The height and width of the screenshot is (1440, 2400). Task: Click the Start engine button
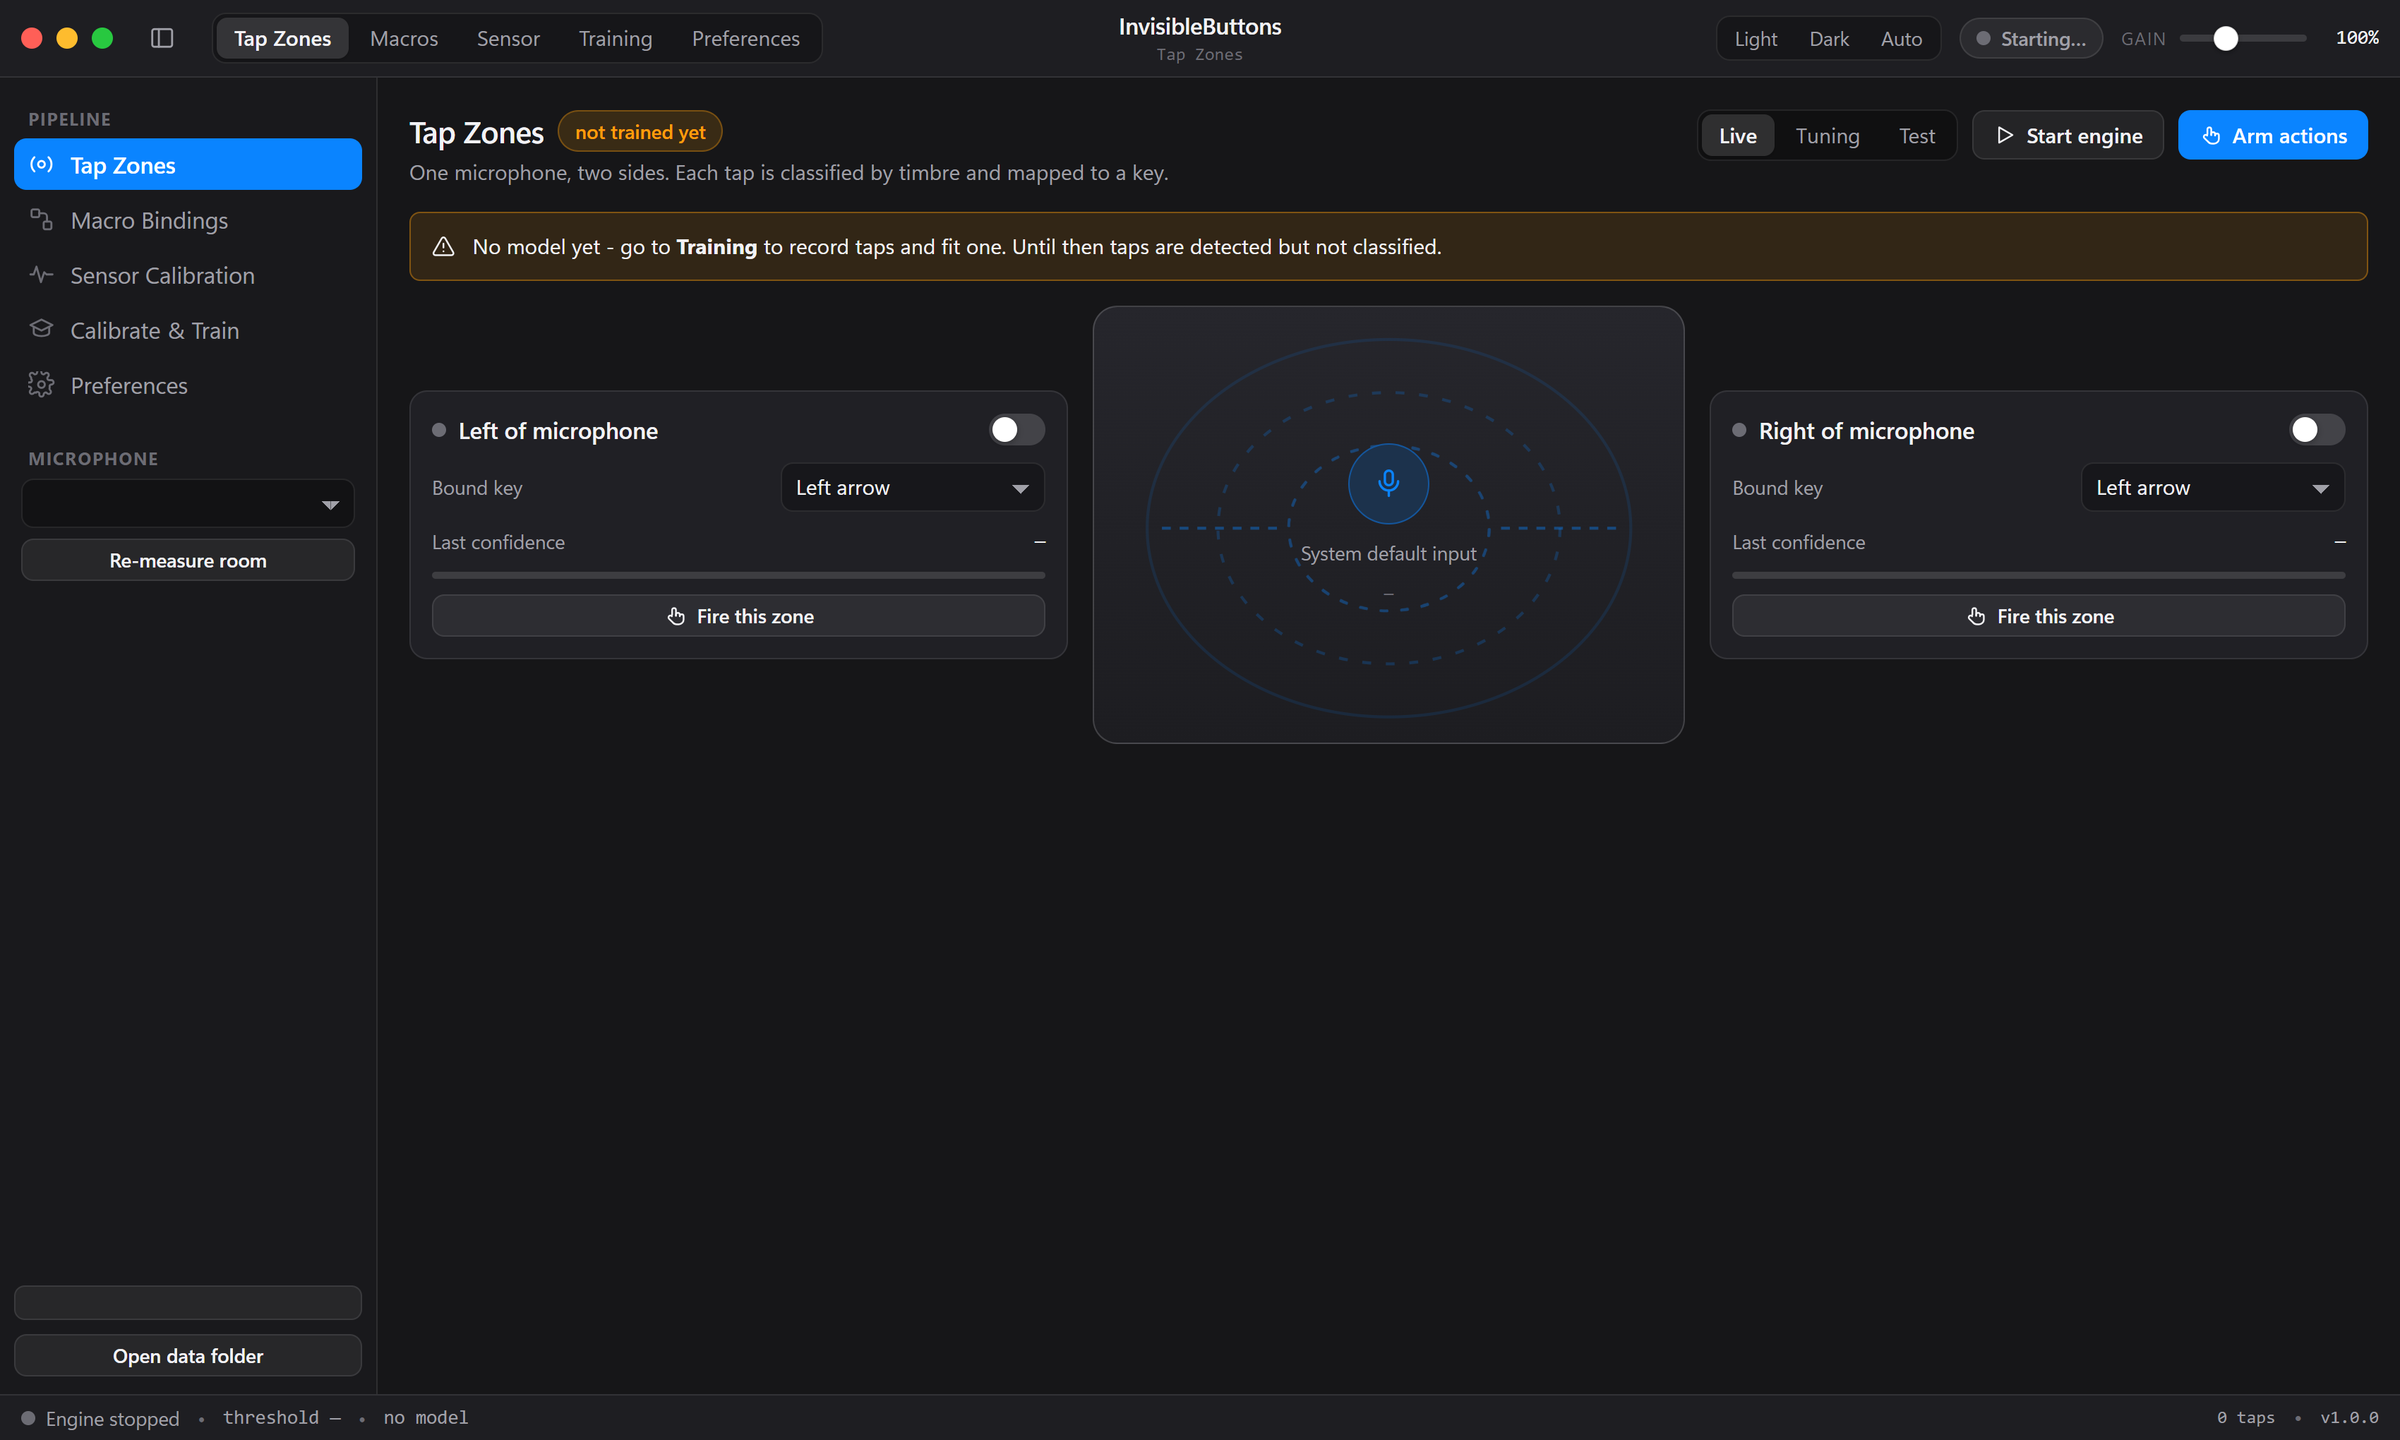(2067, 135)
